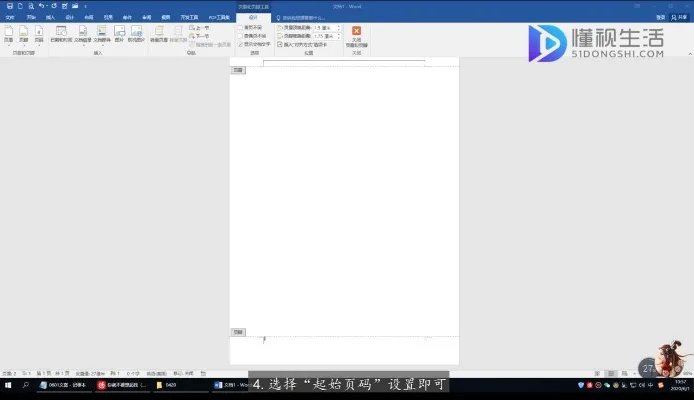This screenshot has width=694, height=400.
Task: Toggle Different Odd & Even Pages checkbox
Action: [x=241, y=35]
